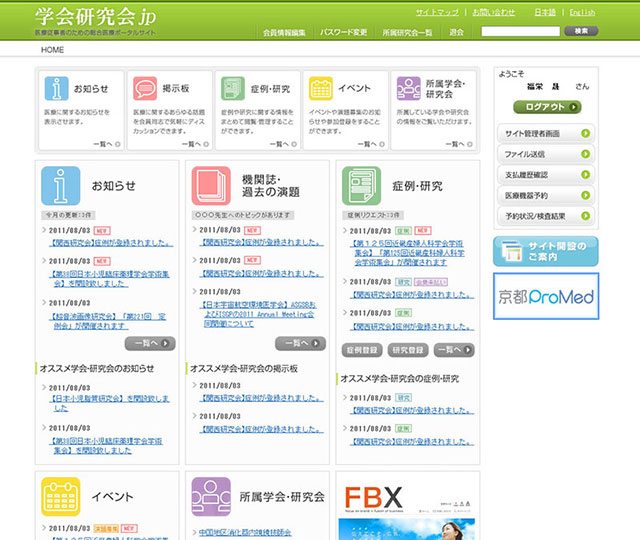
Task: Click the yellow イベント calendar icon in top row
Action: (x=321, y=88)
